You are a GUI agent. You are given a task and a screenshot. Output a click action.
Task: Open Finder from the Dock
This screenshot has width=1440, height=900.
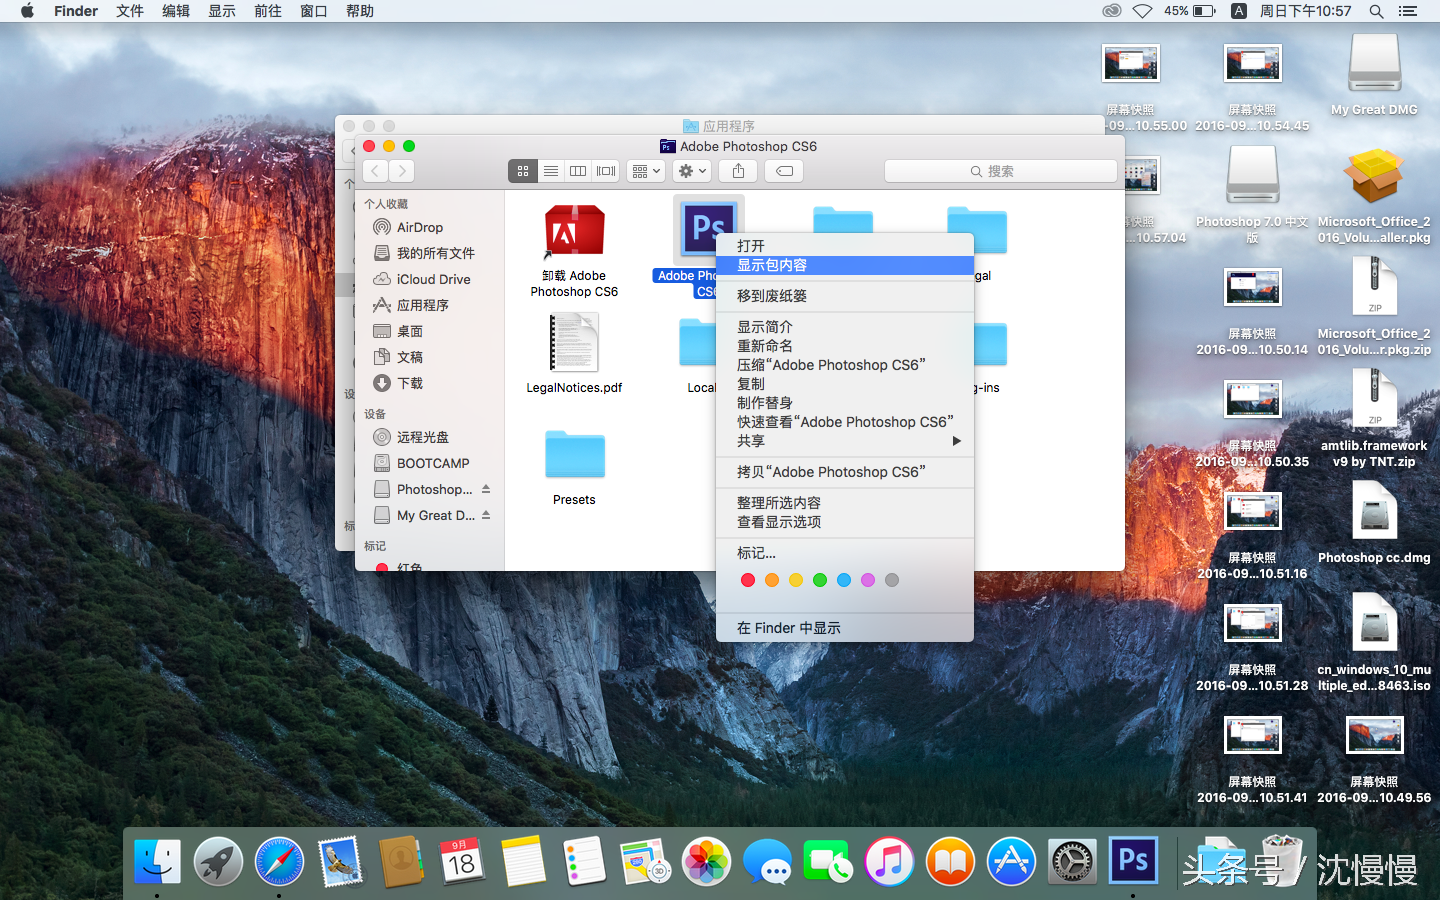click(x=157, y=861)
